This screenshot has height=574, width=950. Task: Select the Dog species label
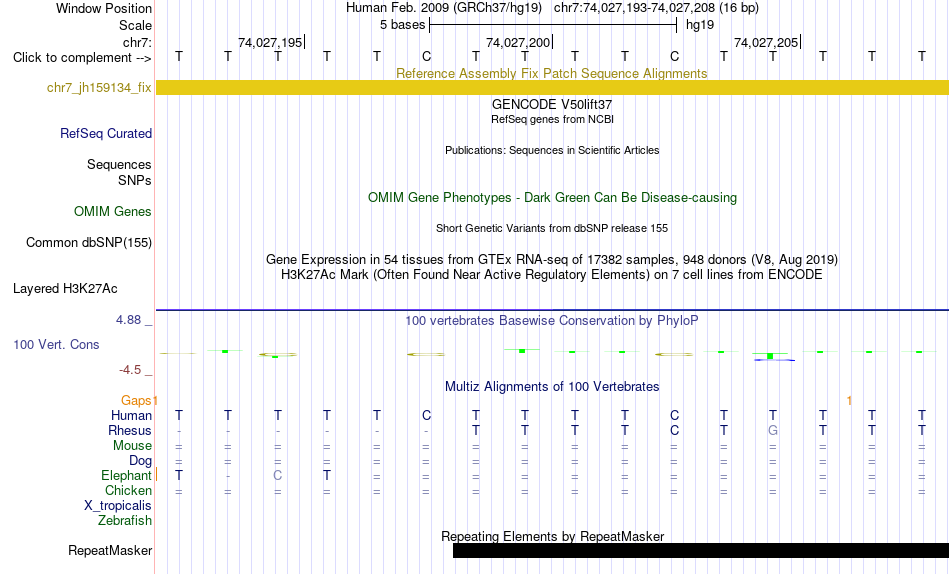pos(140,461)
